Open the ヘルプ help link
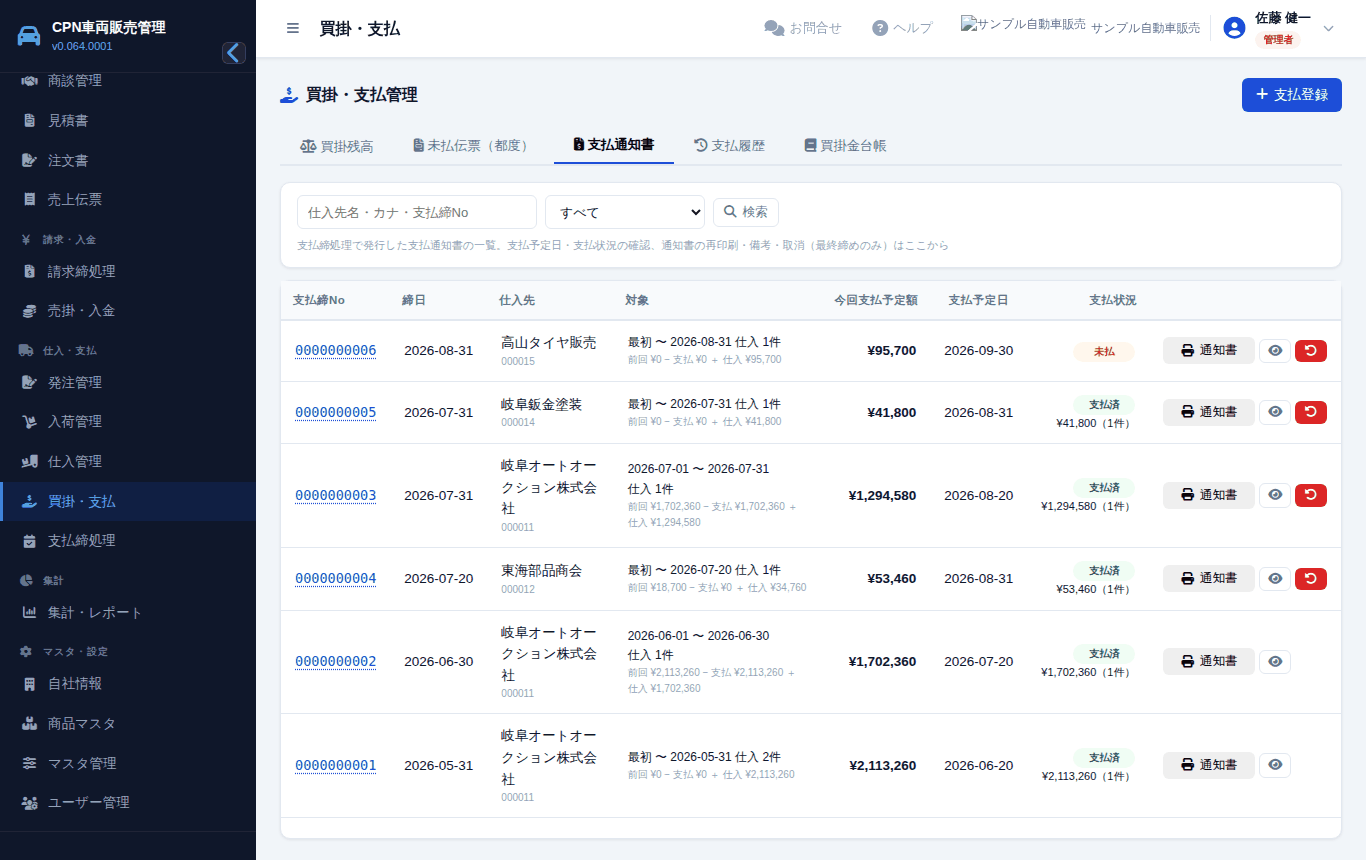 click(x=902, y=28)
